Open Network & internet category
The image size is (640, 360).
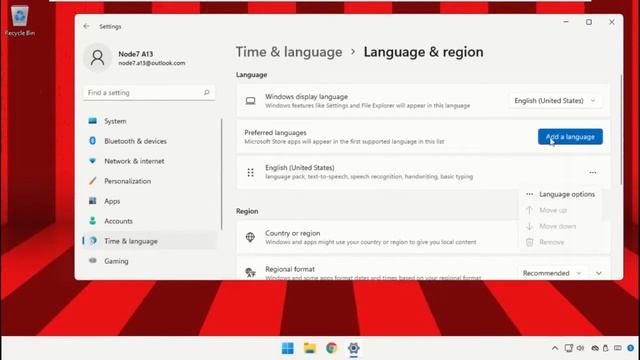click(149, 161)
